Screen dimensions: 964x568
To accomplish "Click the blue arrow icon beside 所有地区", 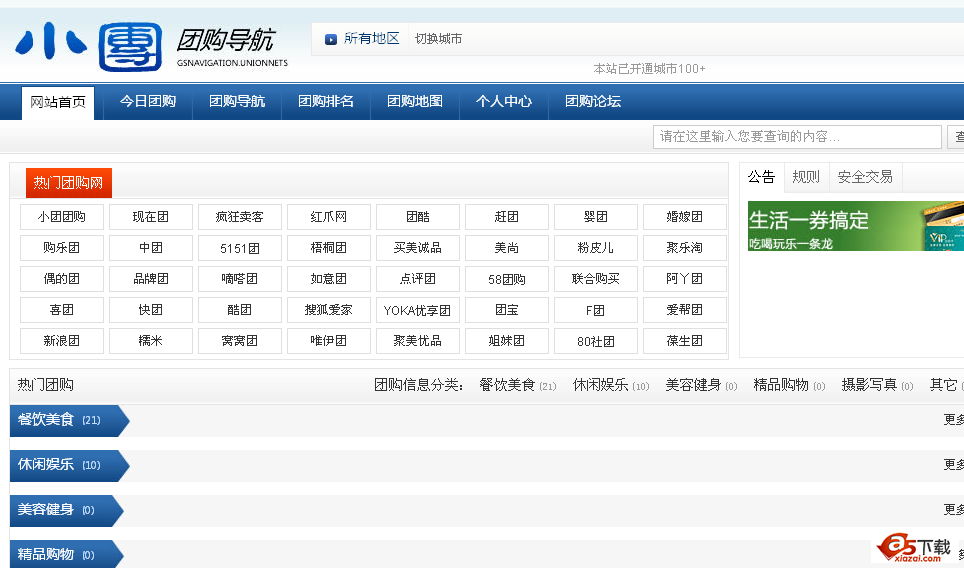I will pos(331,39).
